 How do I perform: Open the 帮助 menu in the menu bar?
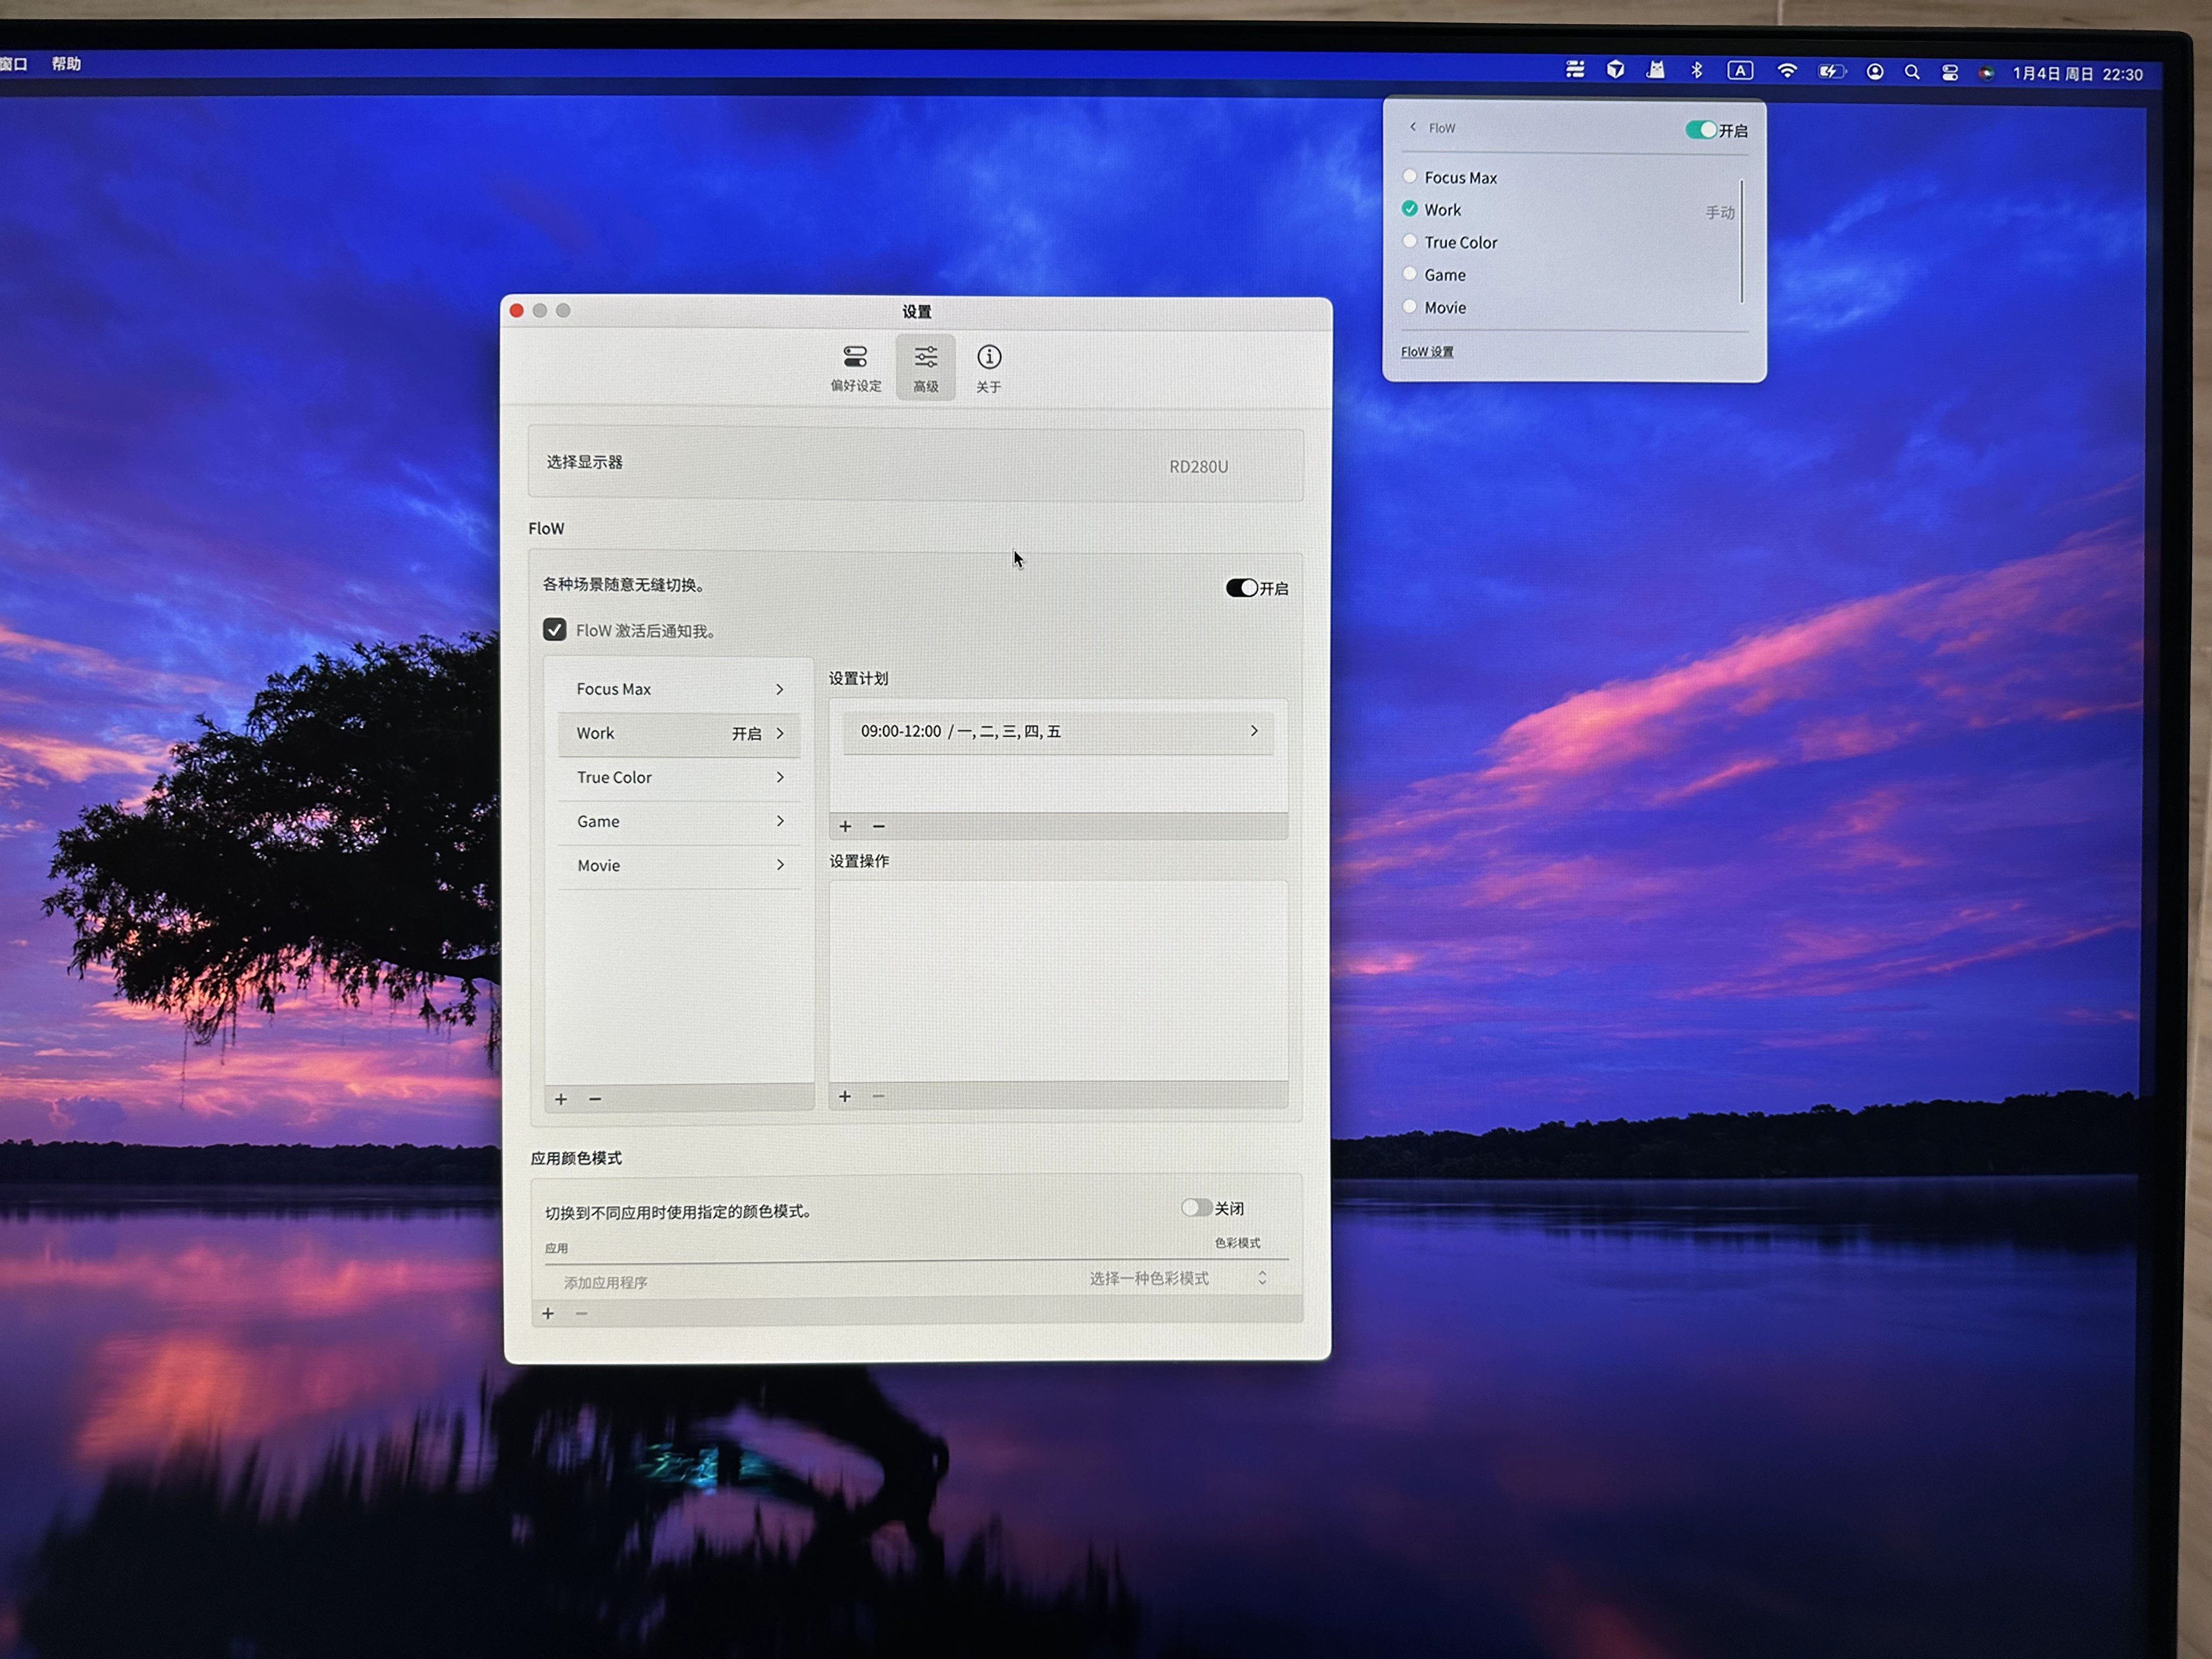click(x=66, y=64)
